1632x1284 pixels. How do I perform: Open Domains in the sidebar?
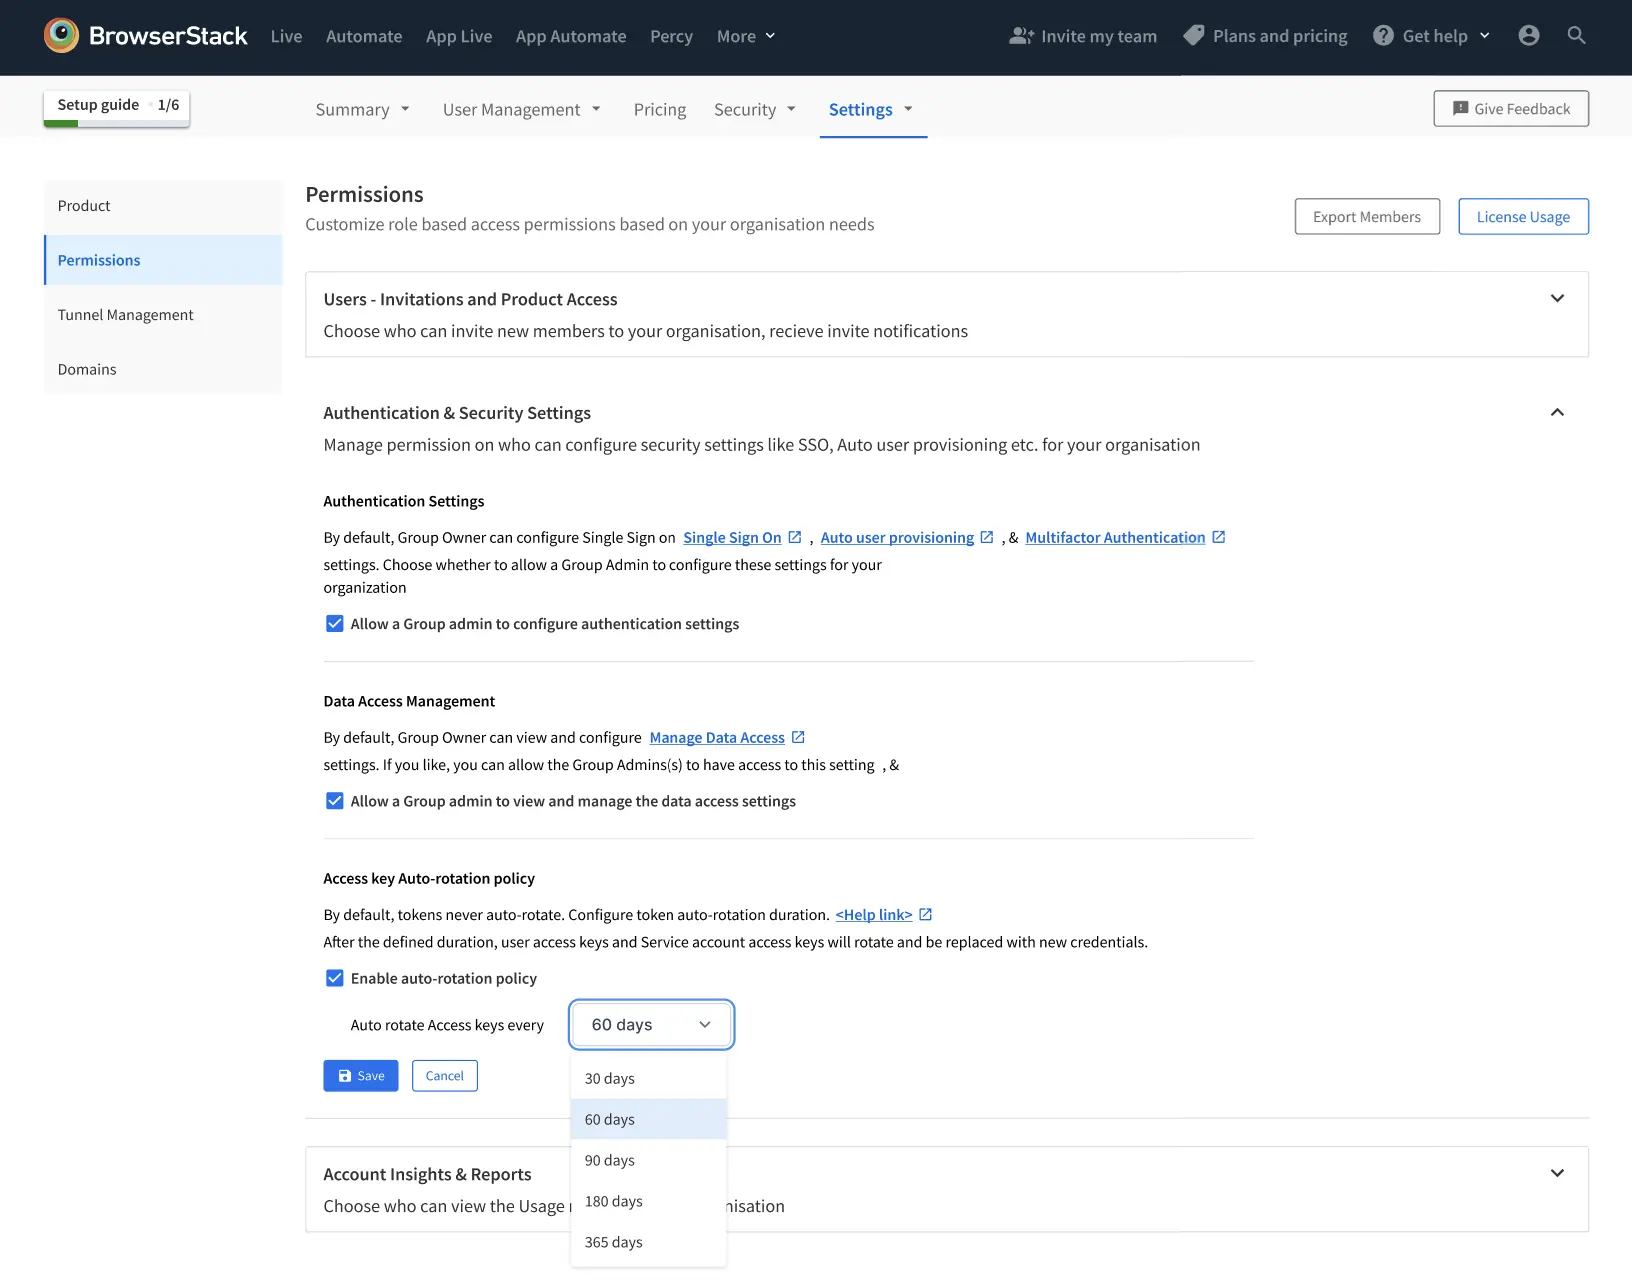coord(163,369)
